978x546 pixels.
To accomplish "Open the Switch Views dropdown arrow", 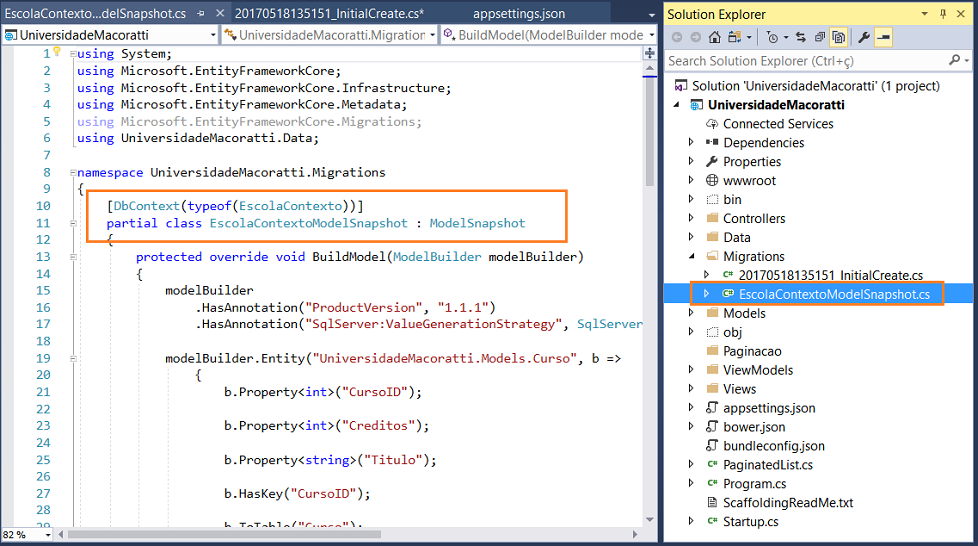I will pos(749,38).
